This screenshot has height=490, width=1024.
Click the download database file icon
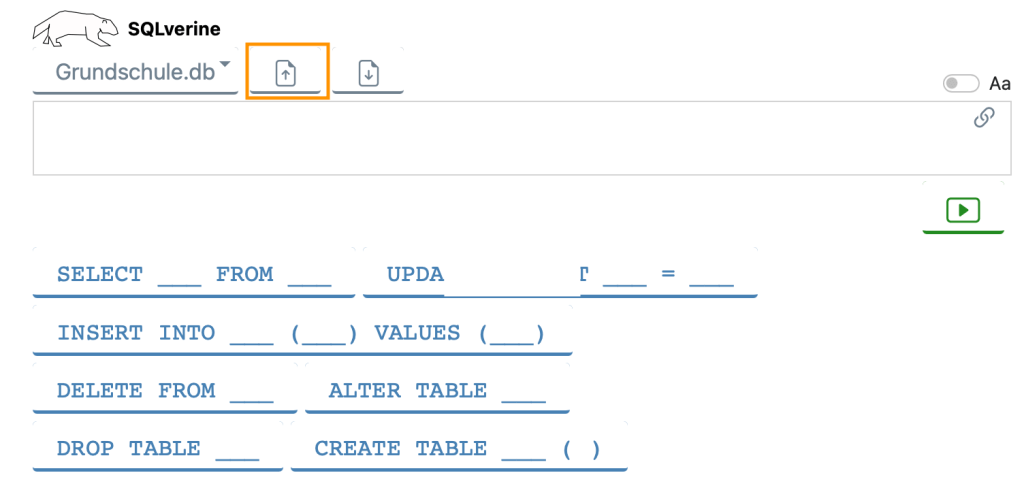point(368,73)
